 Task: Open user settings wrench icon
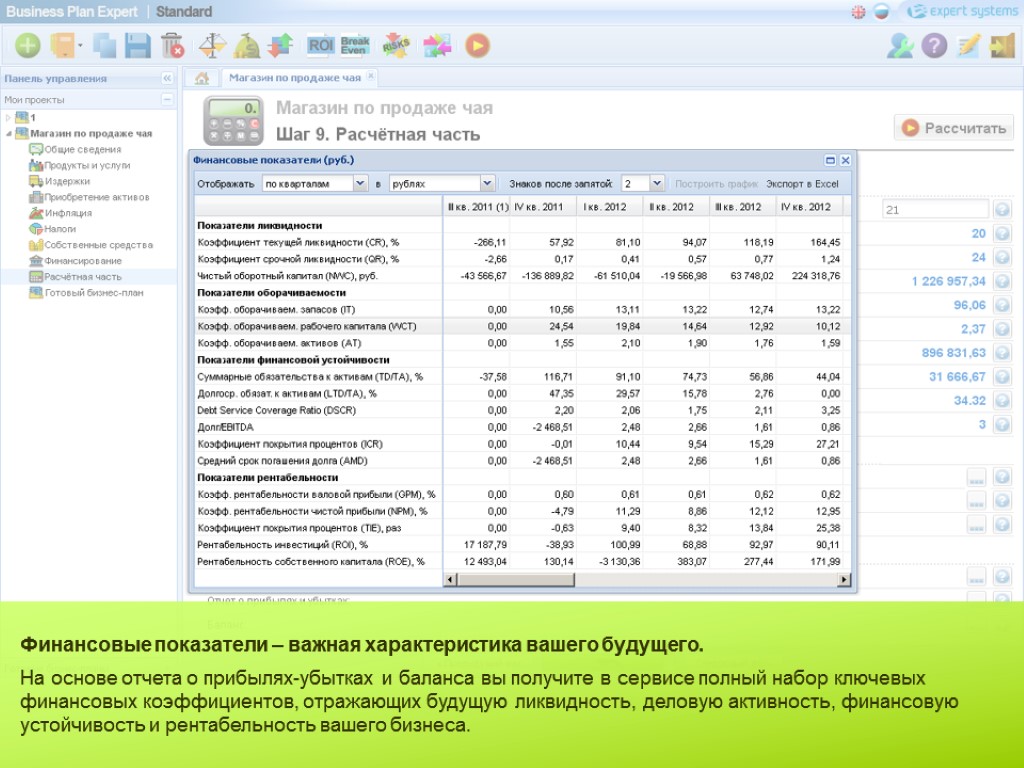[x=900, y=46]
